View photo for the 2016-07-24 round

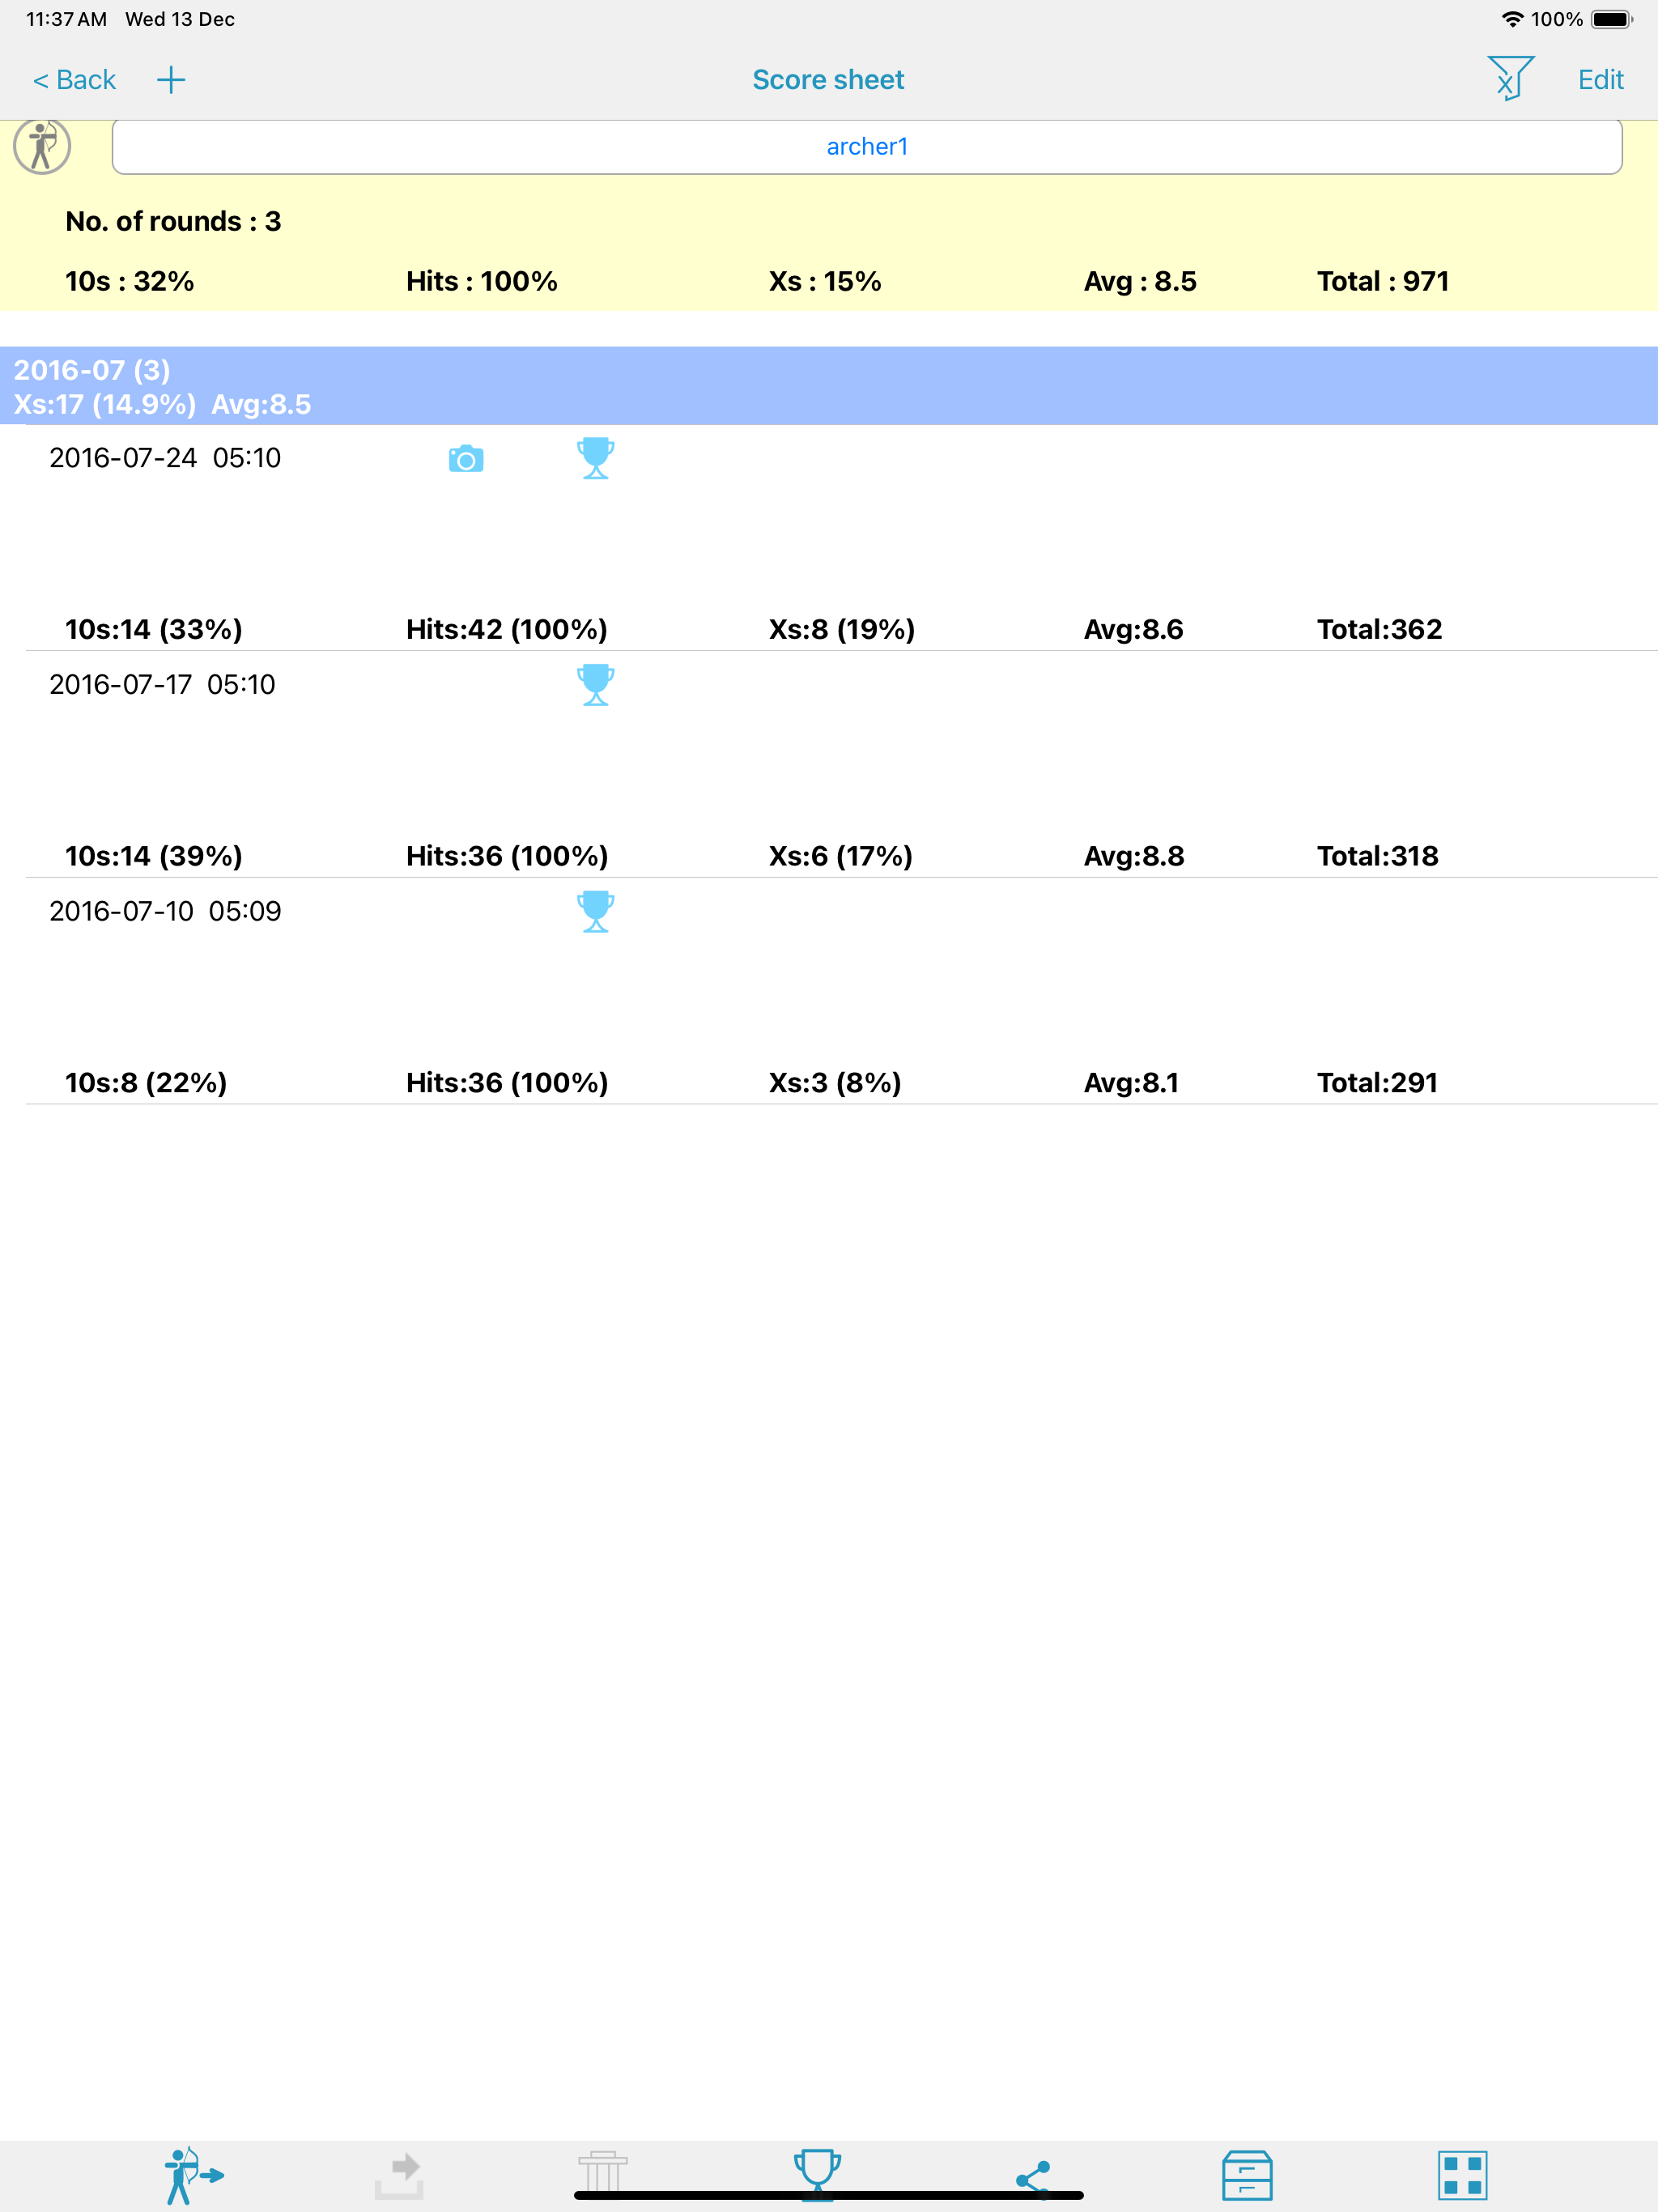click(466, 458)
